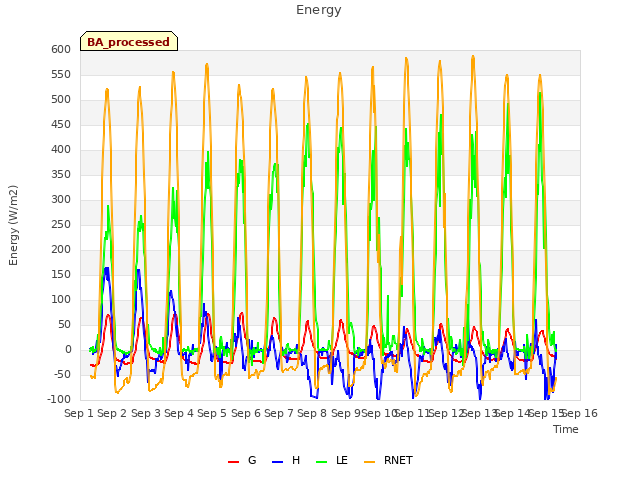Screen dimensions: 640x480
Task: Click the y-axis tick value 550
Action: (61, 74)
